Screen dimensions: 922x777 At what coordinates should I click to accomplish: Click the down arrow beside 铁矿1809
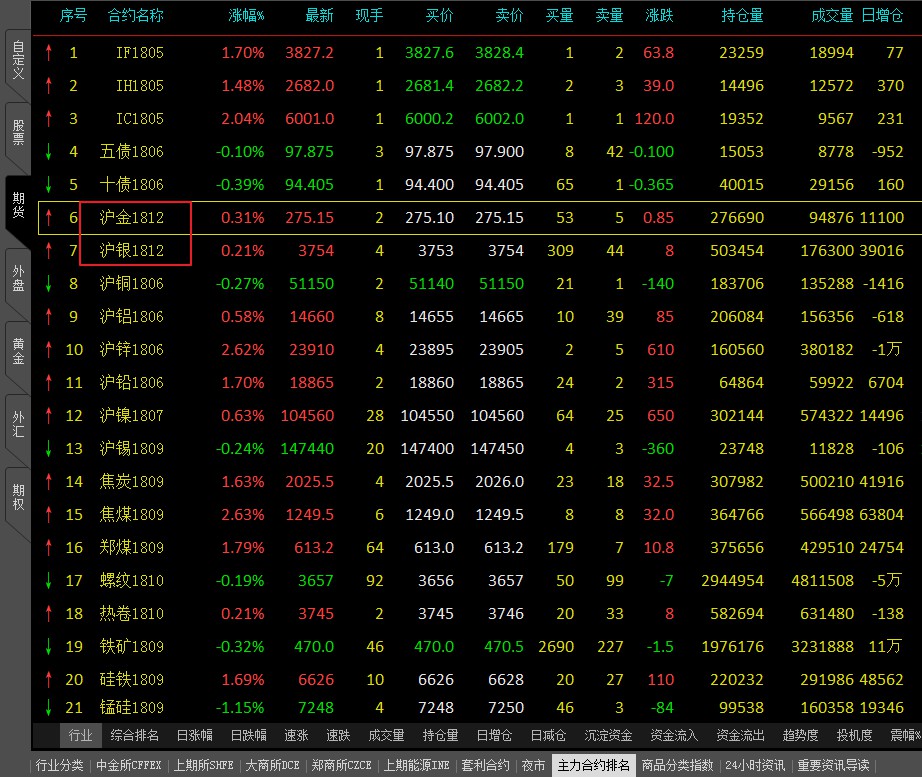(x=49, y=647)
